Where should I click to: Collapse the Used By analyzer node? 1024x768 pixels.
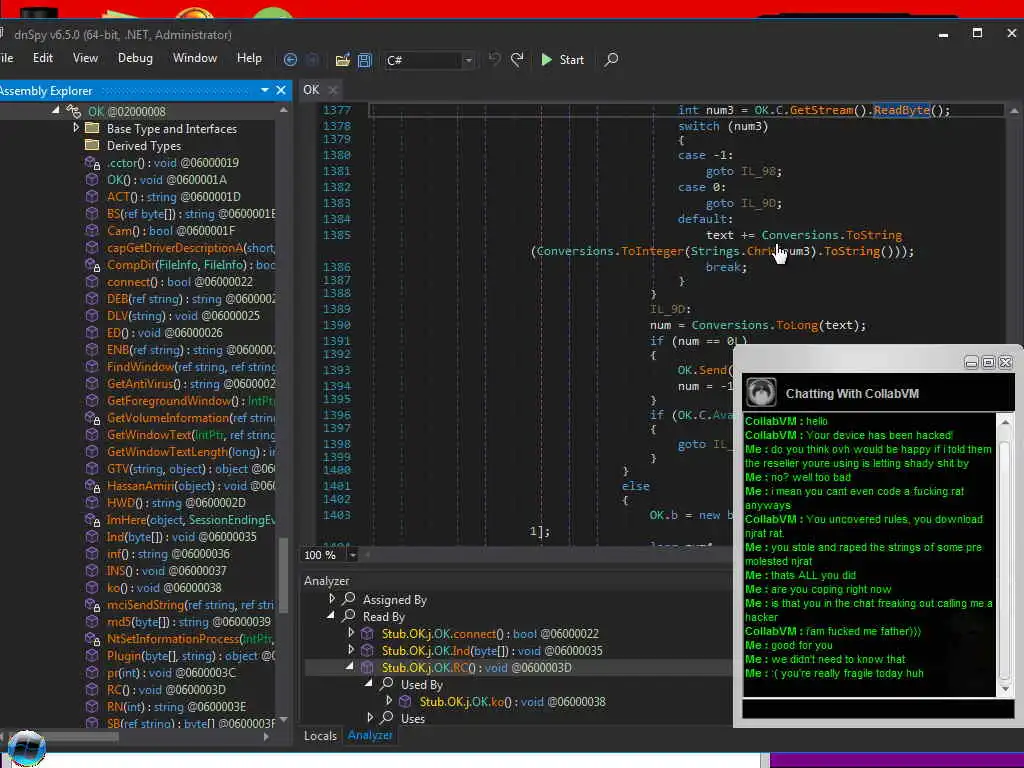coord(369,683)
